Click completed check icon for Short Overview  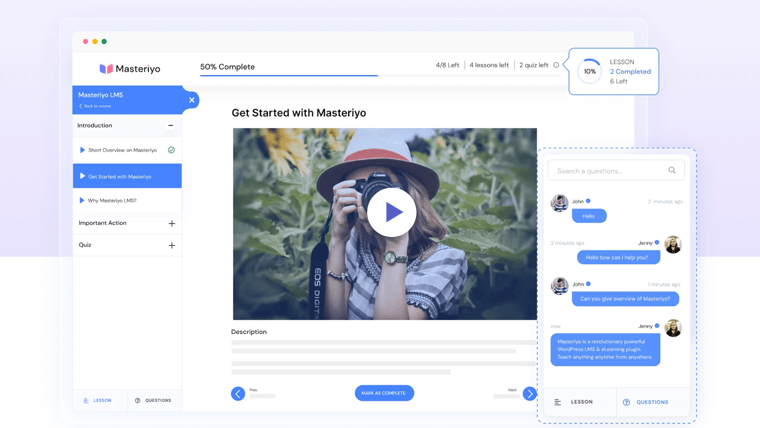(x=171, y=150)
